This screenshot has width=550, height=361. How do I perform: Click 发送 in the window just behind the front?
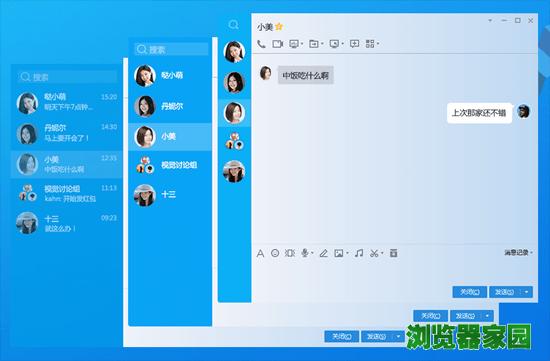pyautogui.click(x=466, y=316)
